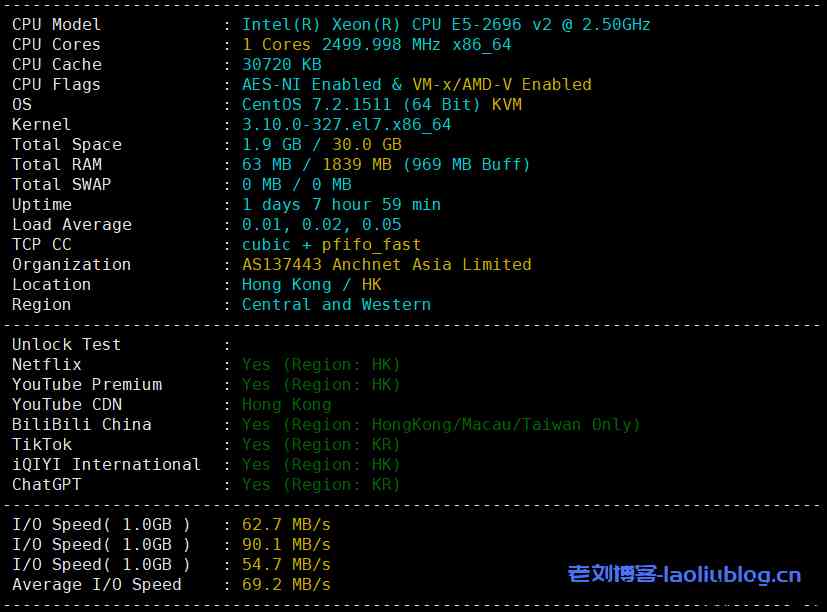The image size is (827, 612).
Task: Select the iQIYI International label
Action: (107, 466)
